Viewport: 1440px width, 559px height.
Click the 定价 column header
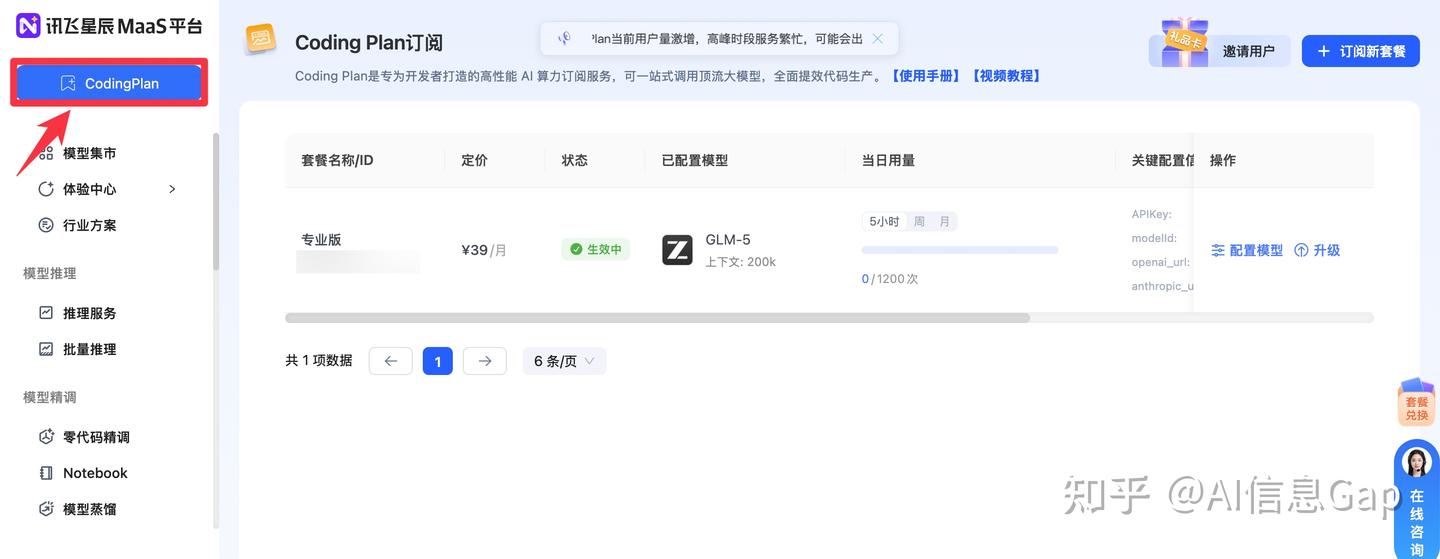point(474,160)
